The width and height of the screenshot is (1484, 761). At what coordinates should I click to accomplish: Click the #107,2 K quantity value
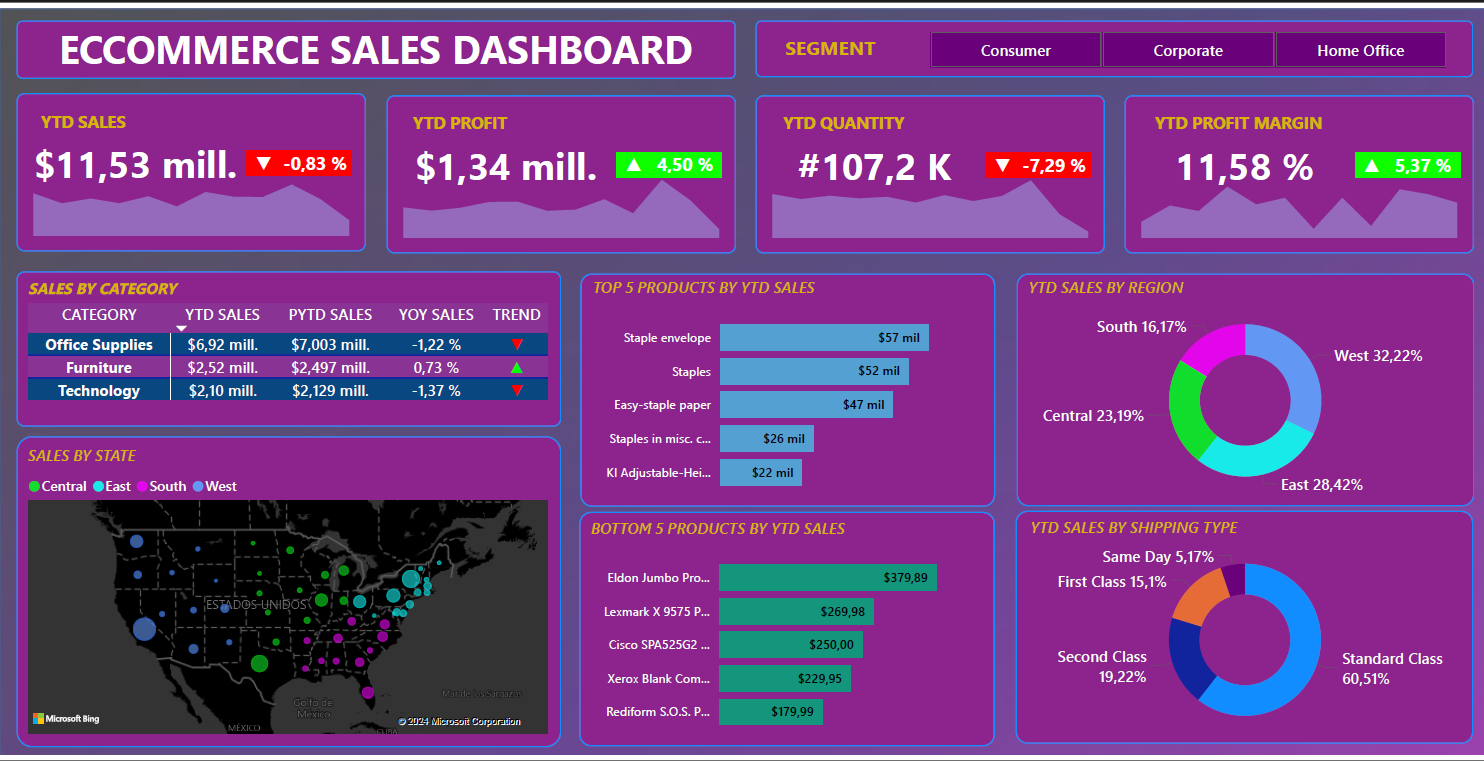click(875, 167)
